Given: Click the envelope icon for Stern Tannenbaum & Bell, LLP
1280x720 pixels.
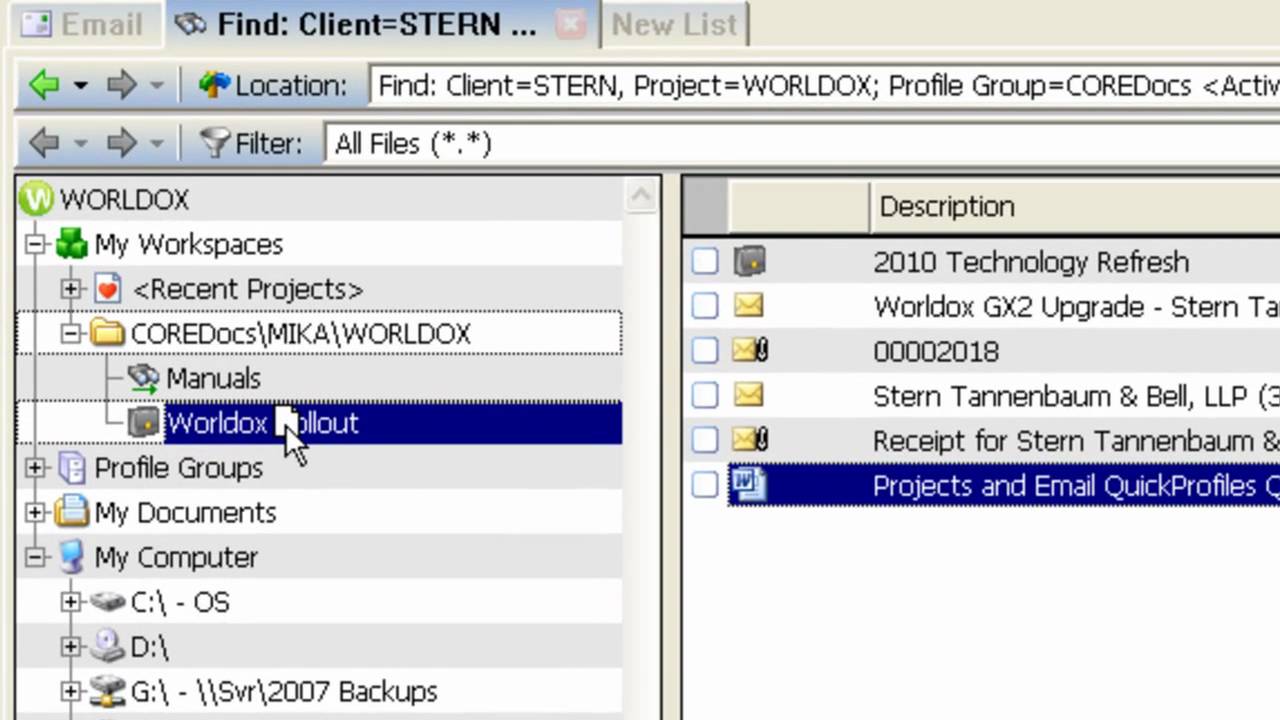Looking at the screenshot, I should point(749,396).
